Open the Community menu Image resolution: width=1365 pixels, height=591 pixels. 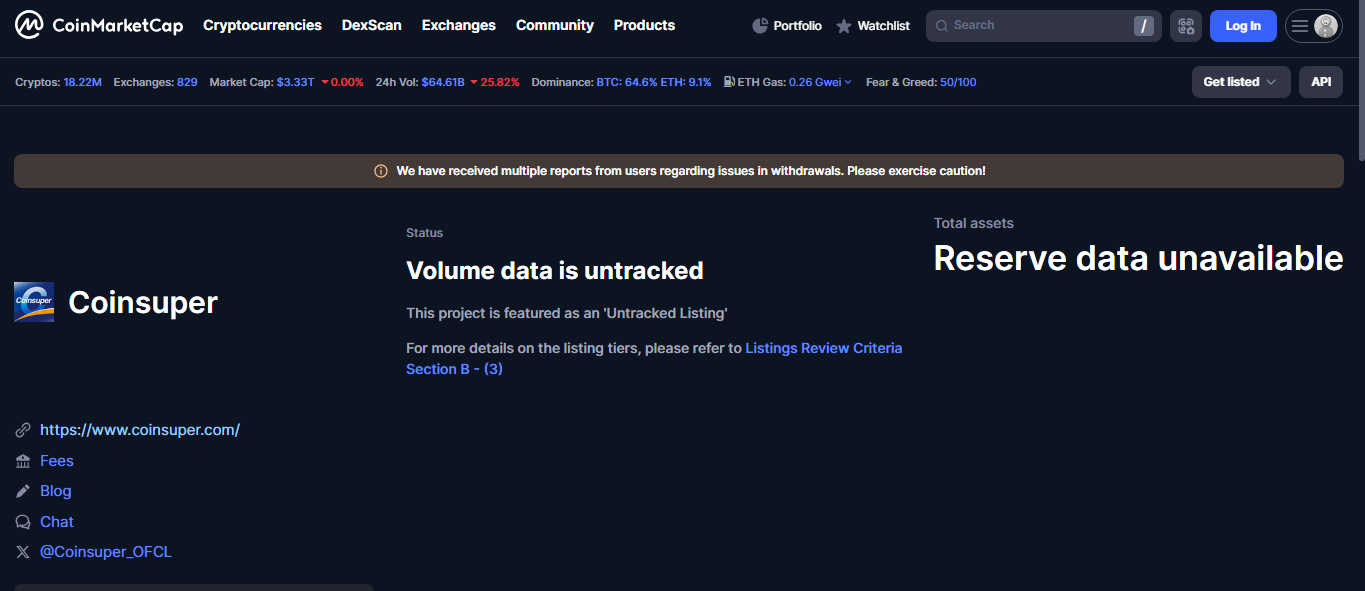(555, 25)
